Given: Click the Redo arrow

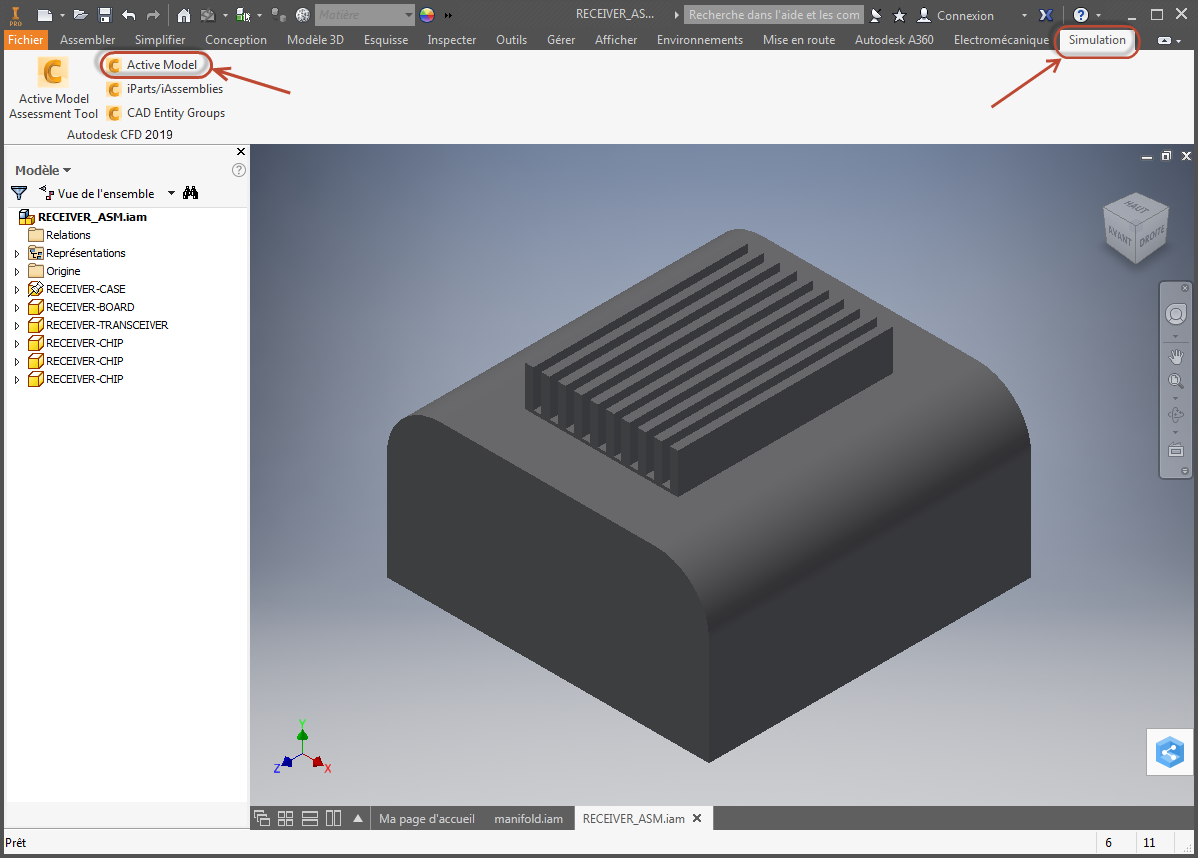Looking at the screenshot, I should (153, 15).
